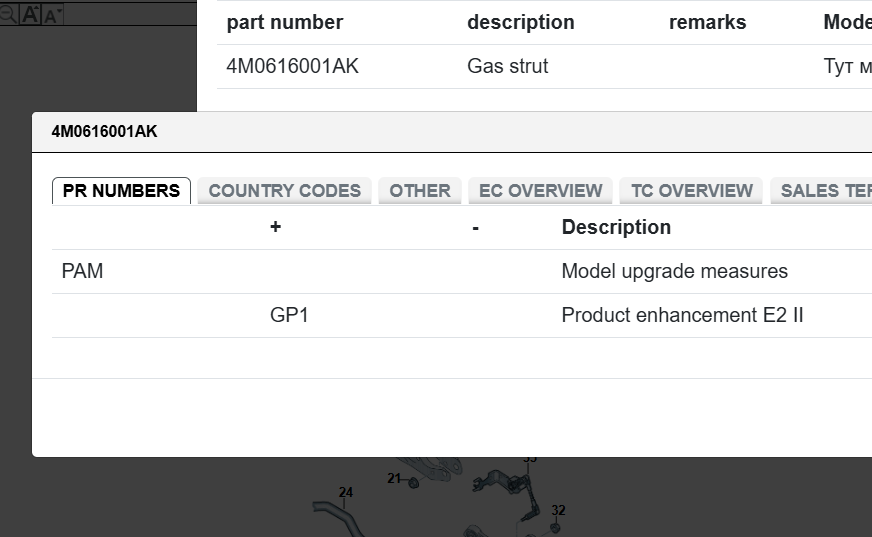This screenshot has height=537, width=872.
Task: Select the GP1 code in the table
Action: (x=289, y=316)
